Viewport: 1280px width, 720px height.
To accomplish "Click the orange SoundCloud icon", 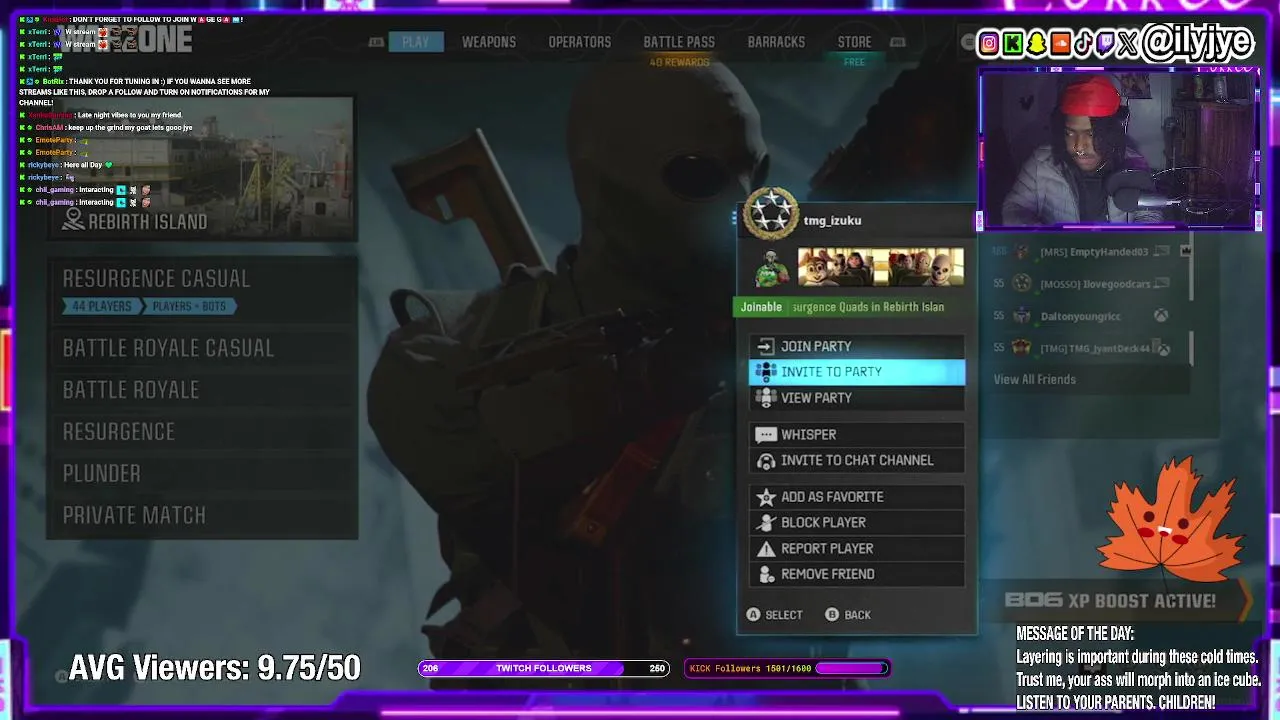I will tap(1060, 43).
